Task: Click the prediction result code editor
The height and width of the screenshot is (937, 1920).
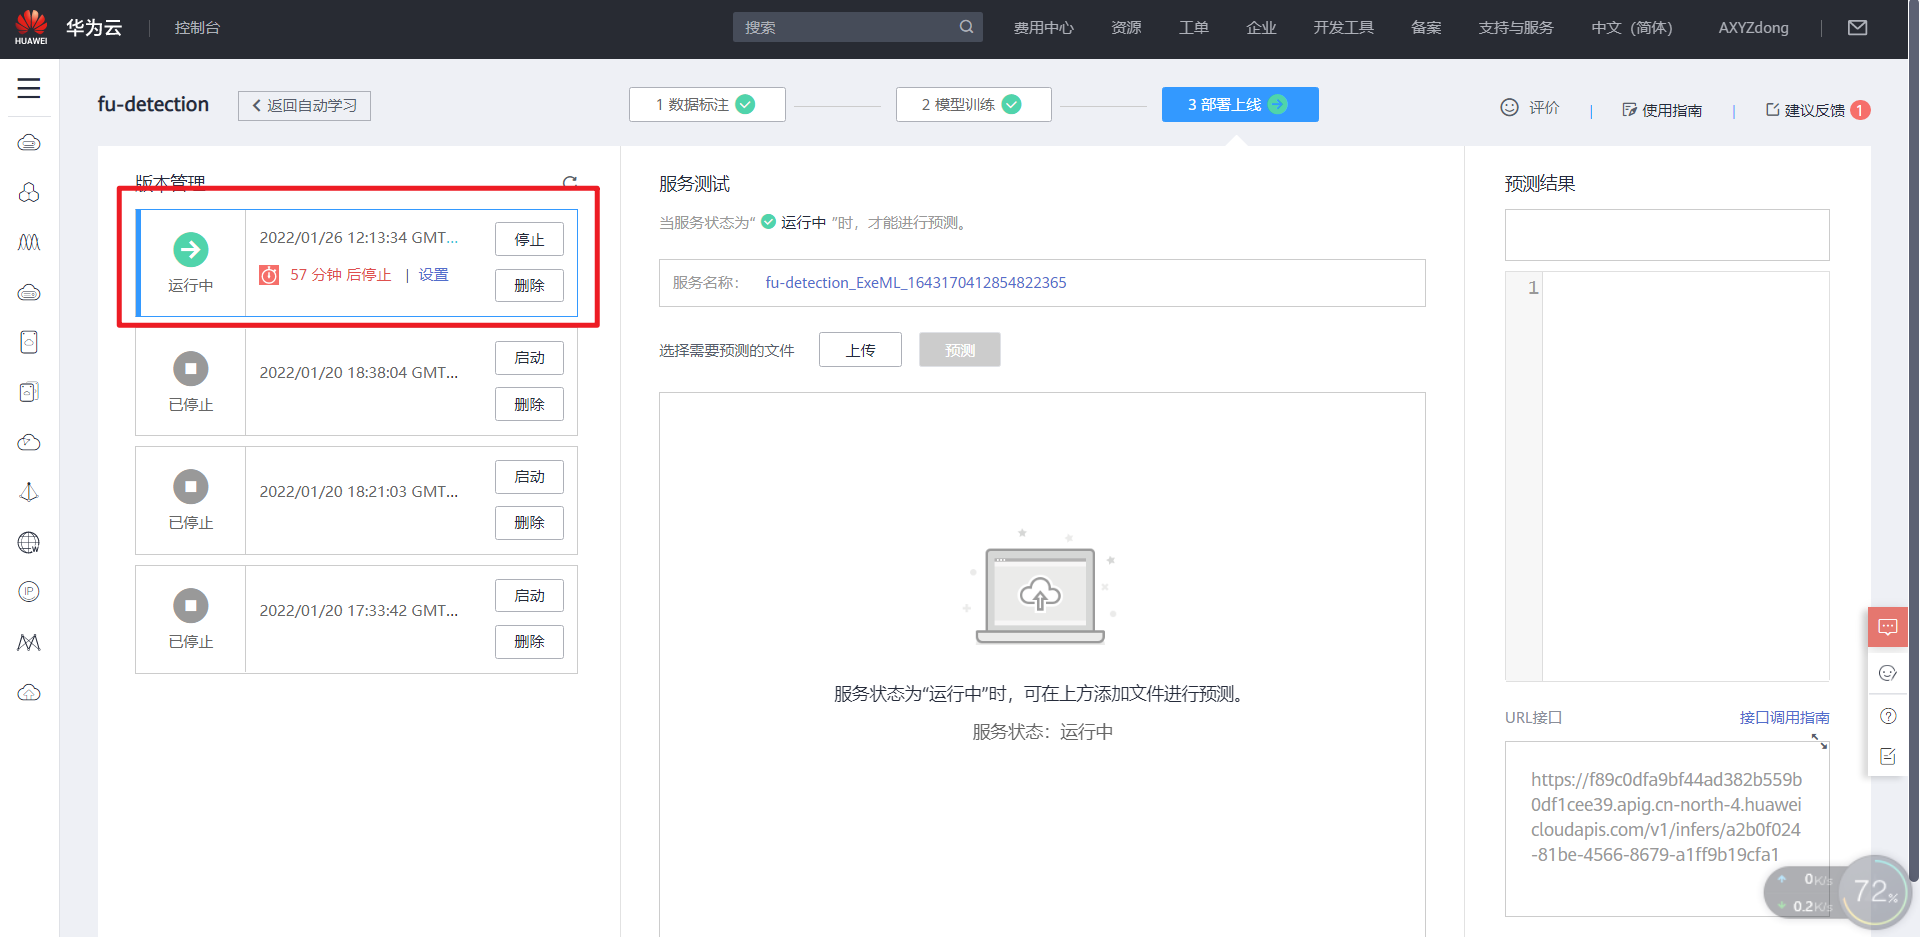Action: click(1667, 476)
